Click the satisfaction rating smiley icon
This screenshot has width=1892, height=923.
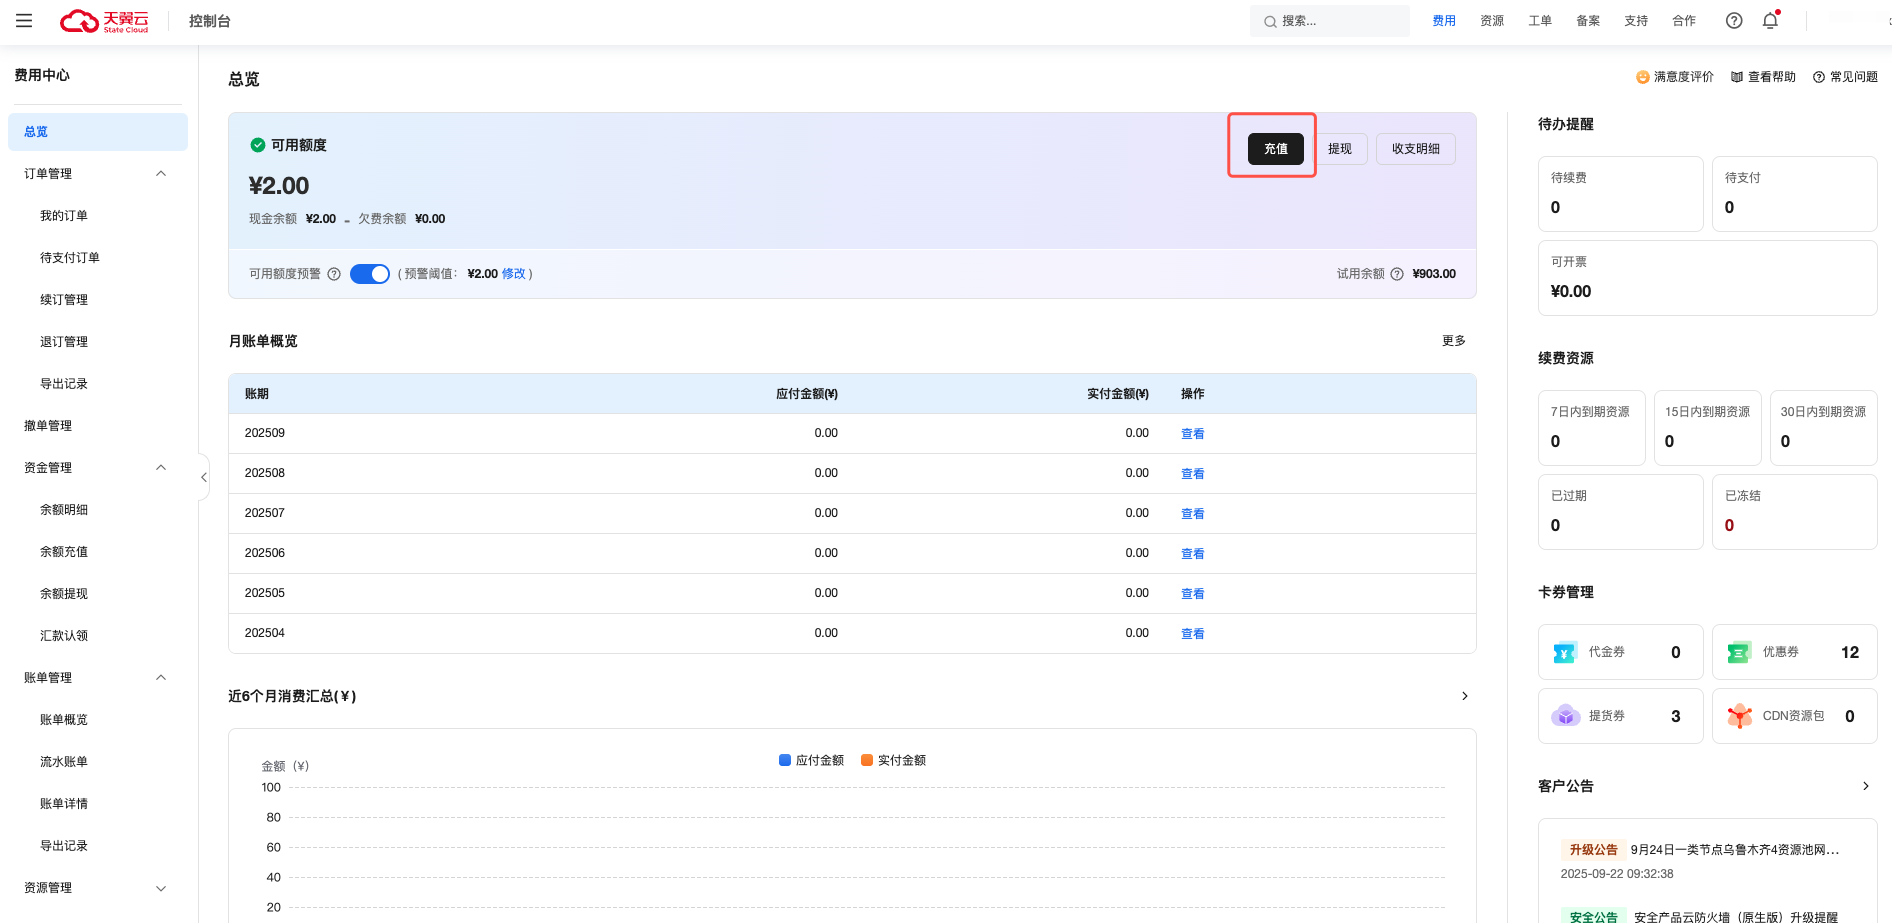[1642, 77]
